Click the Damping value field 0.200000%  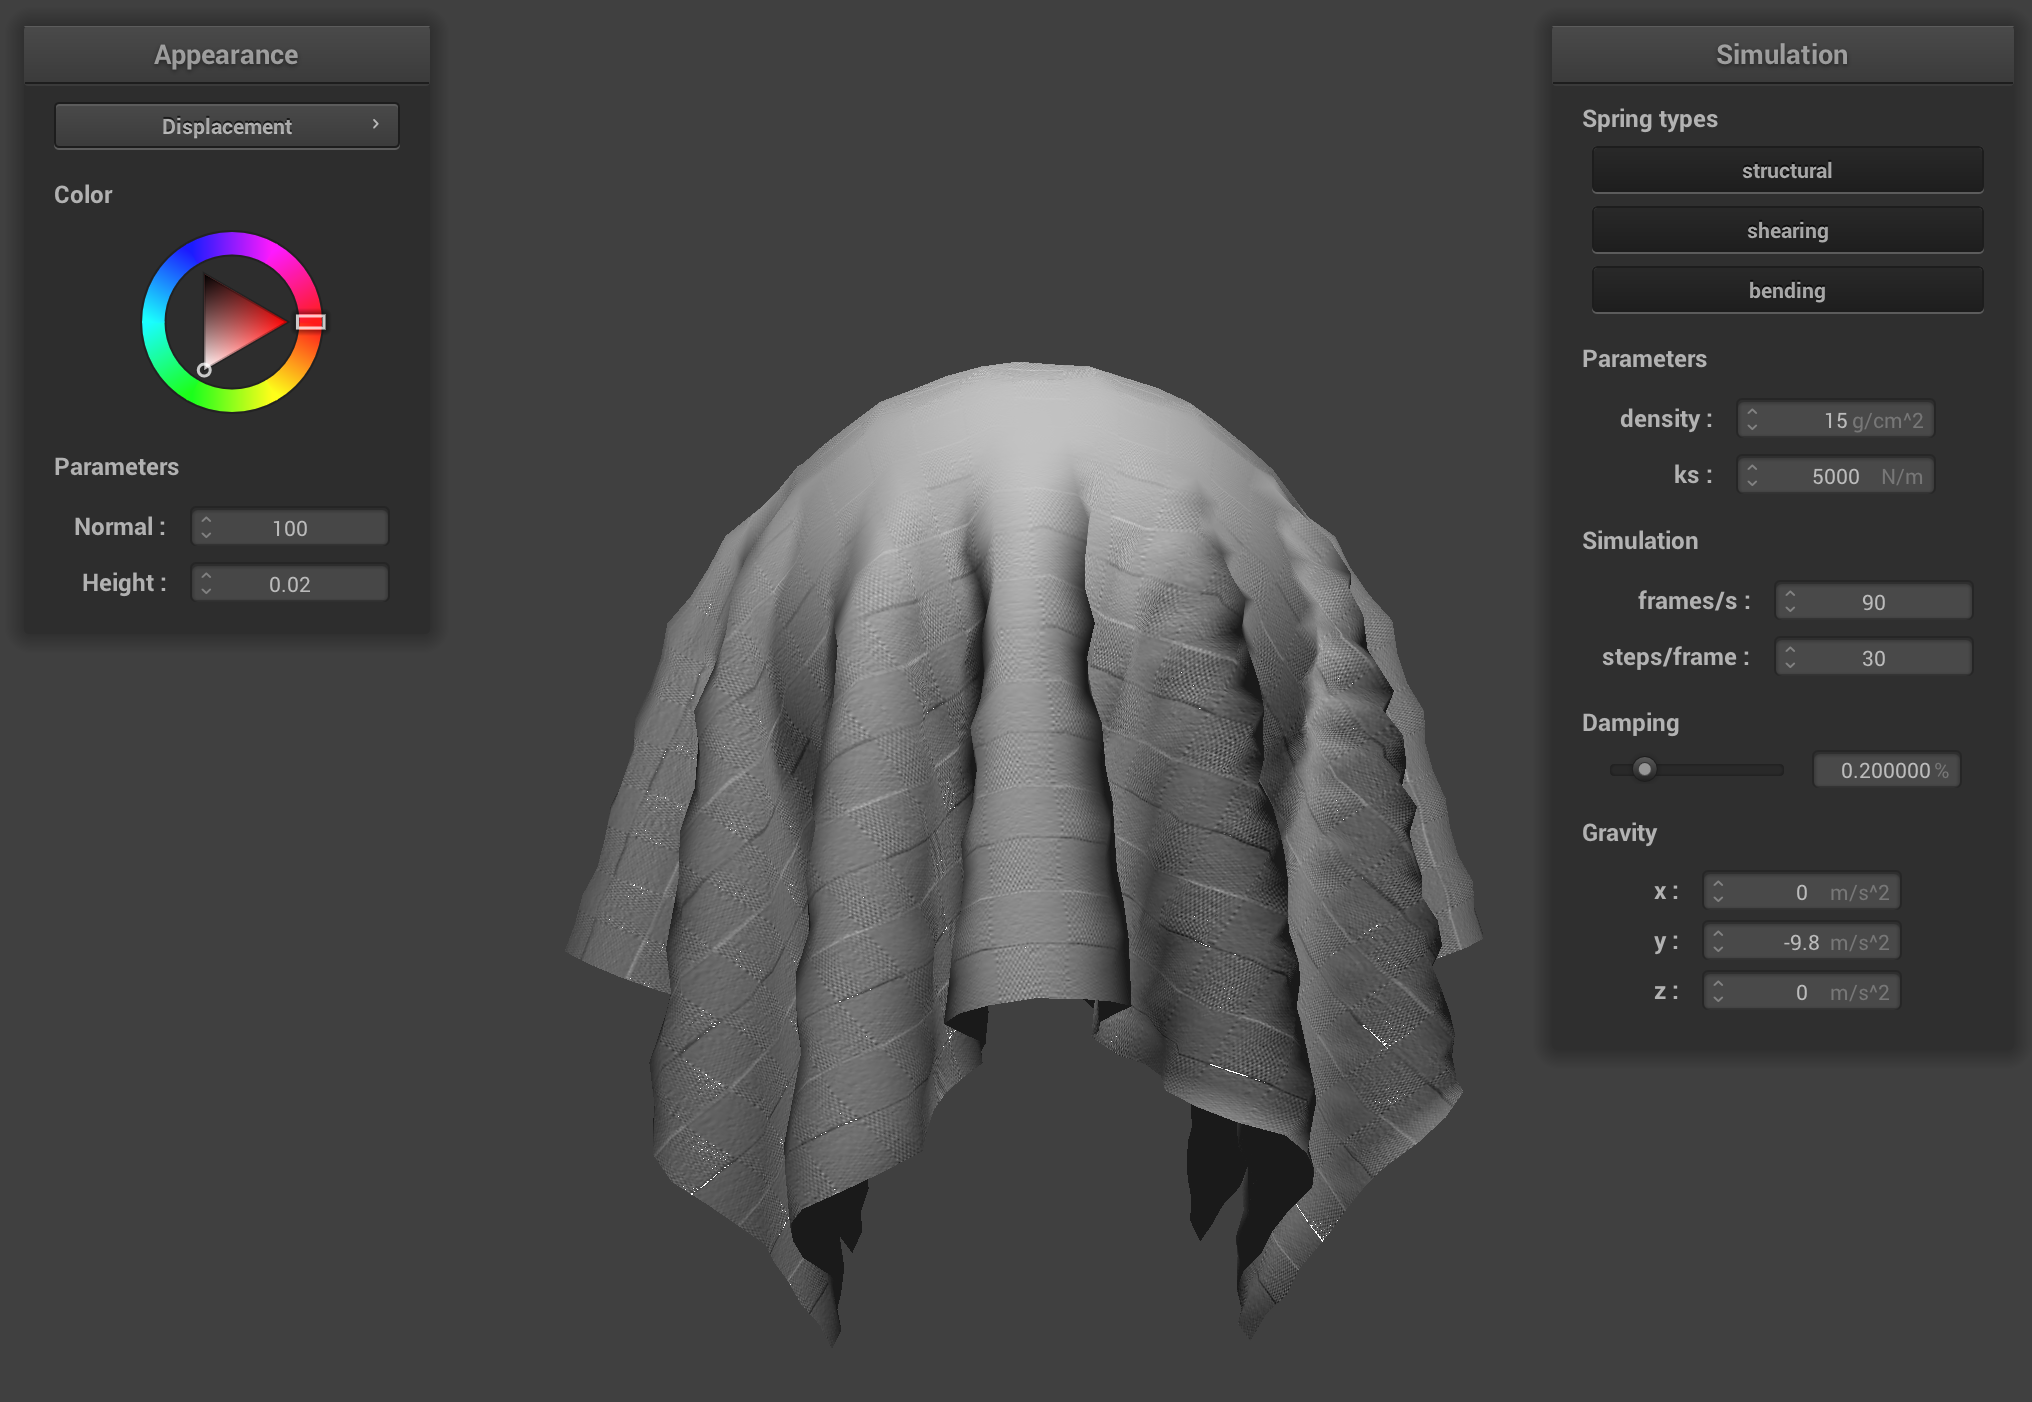[x=1887, y=770]
